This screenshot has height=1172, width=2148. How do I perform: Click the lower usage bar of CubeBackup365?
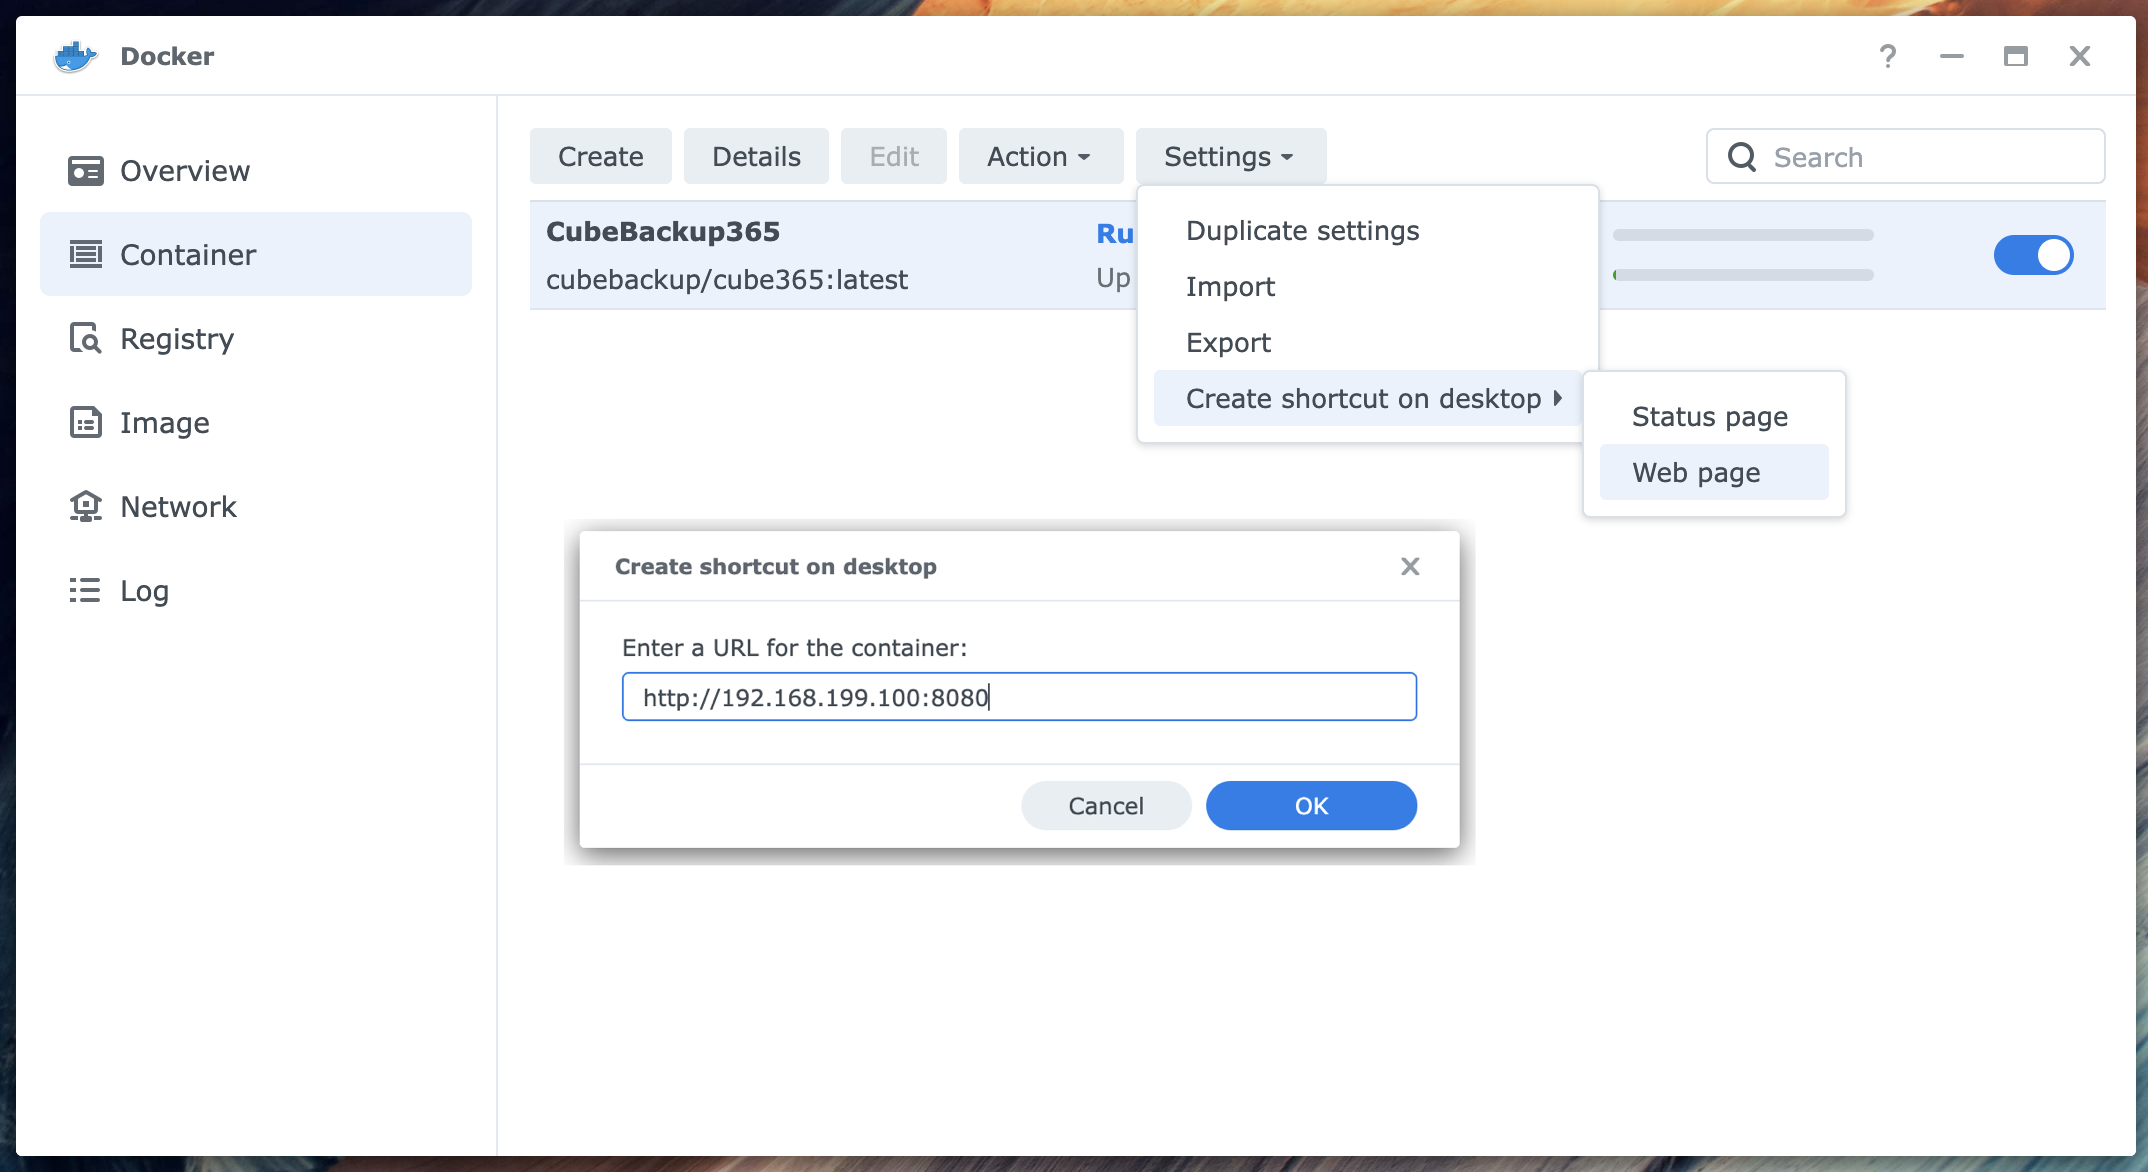point(1743,275)
